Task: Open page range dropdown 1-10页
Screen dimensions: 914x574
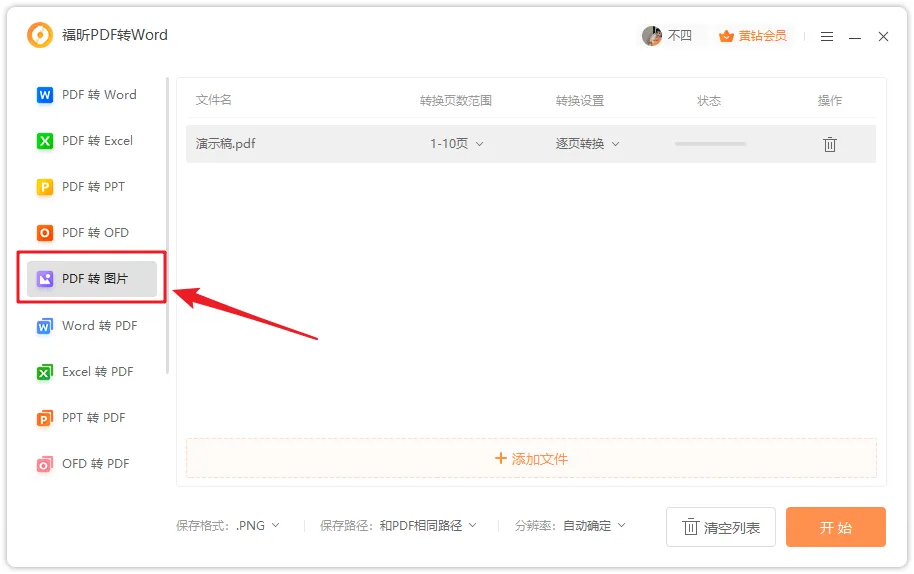Action: (457, 143)
